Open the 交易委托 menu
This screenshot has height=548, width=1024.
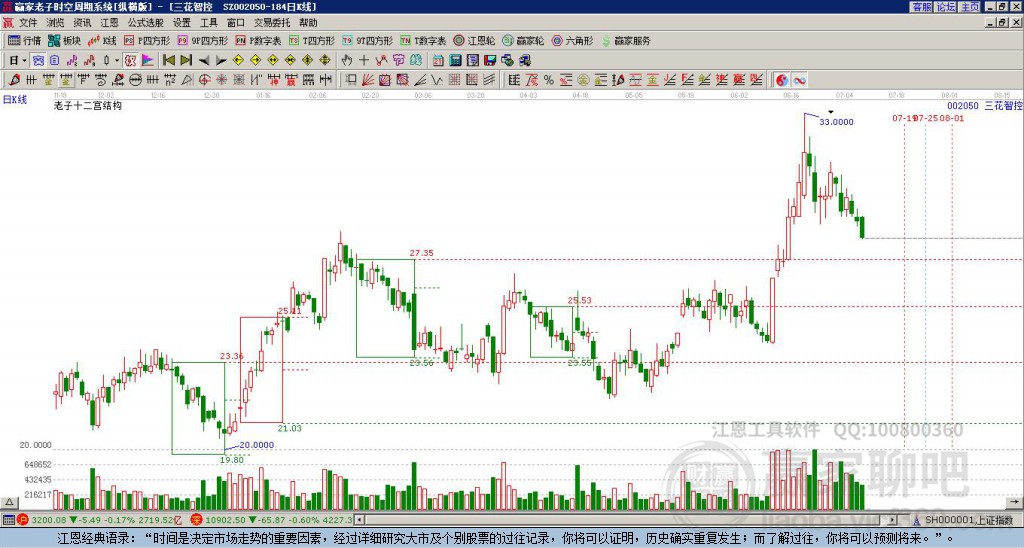coord(272,23)
